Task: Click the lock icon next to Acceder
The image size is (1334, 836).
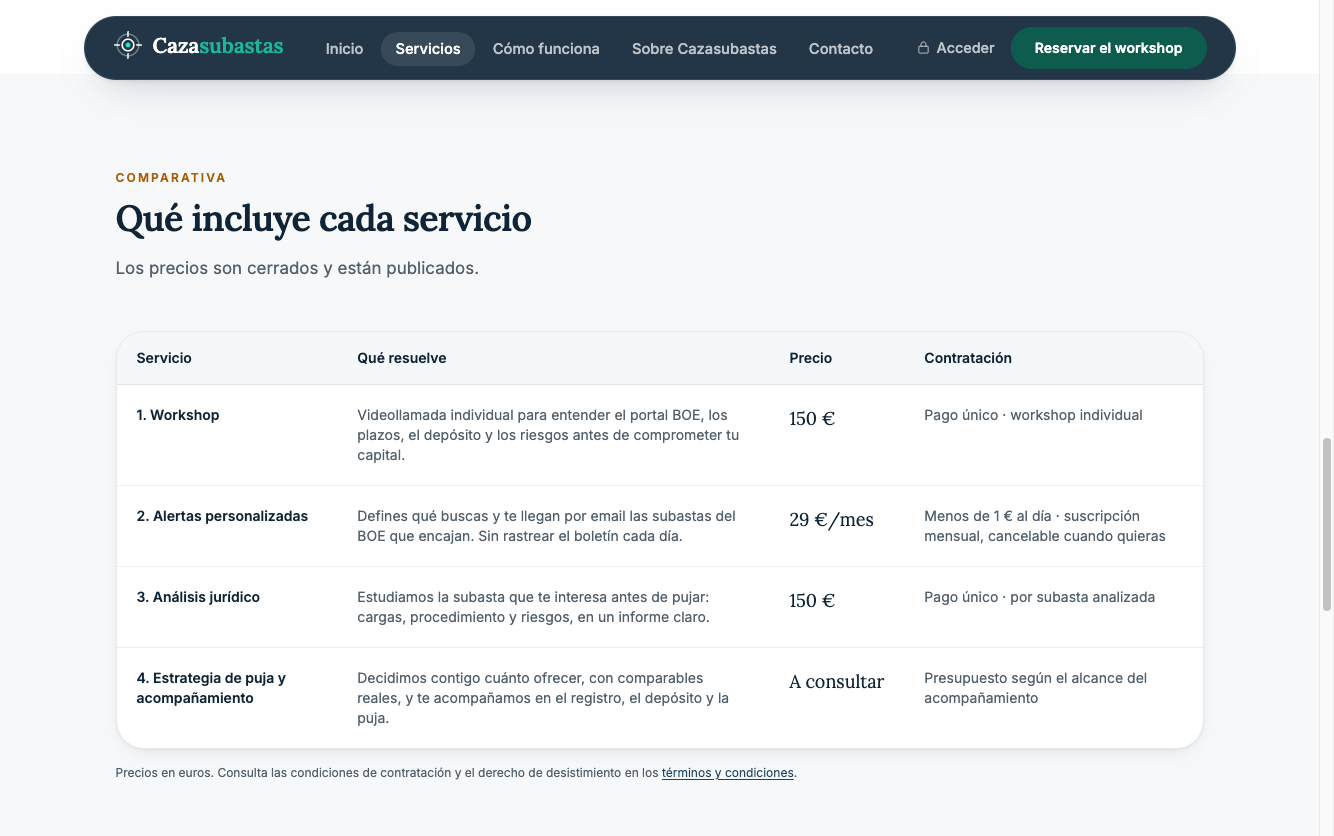Action: [x=923, y=48]
